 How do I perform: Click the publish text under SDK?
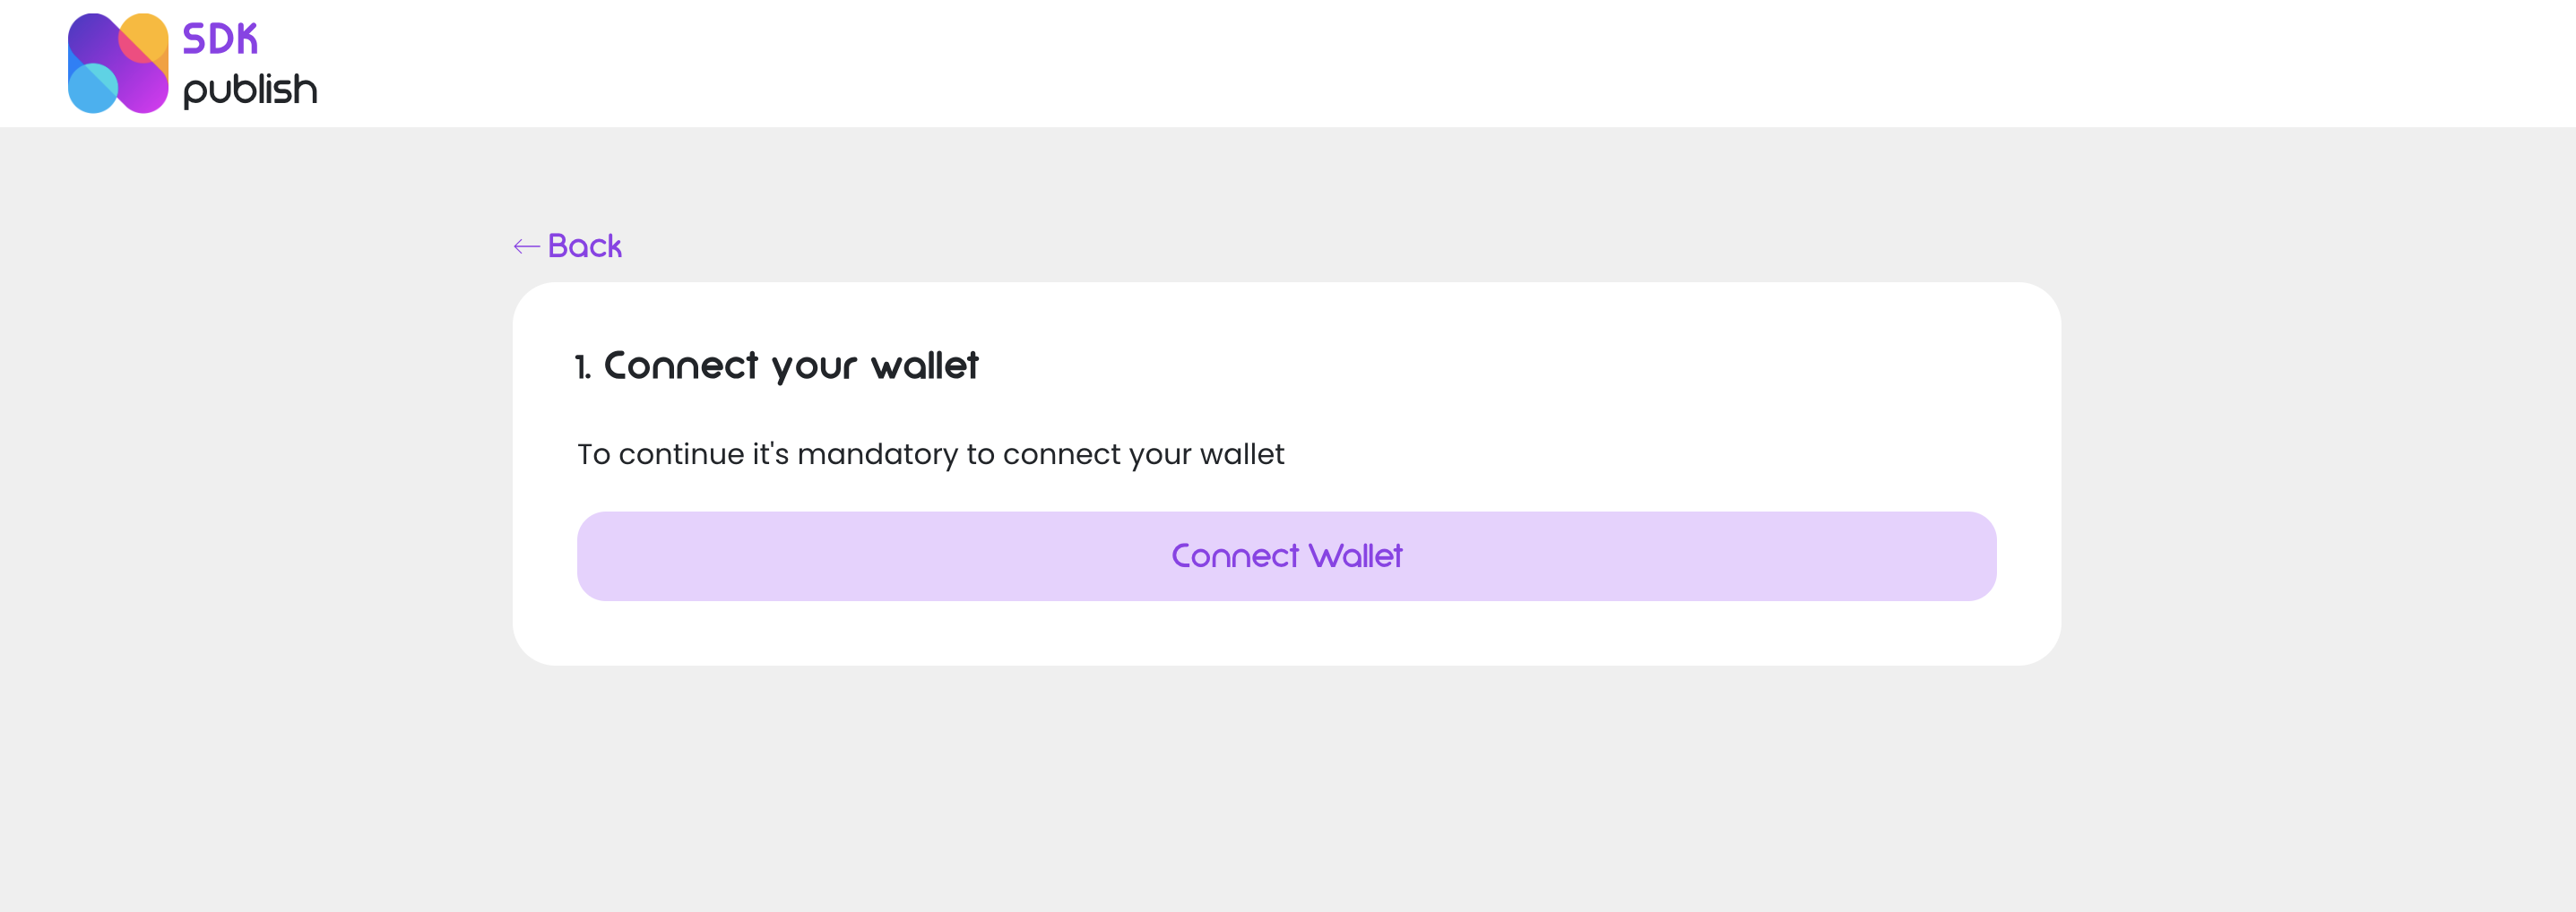pyautogui.click(x=250, y=89)
